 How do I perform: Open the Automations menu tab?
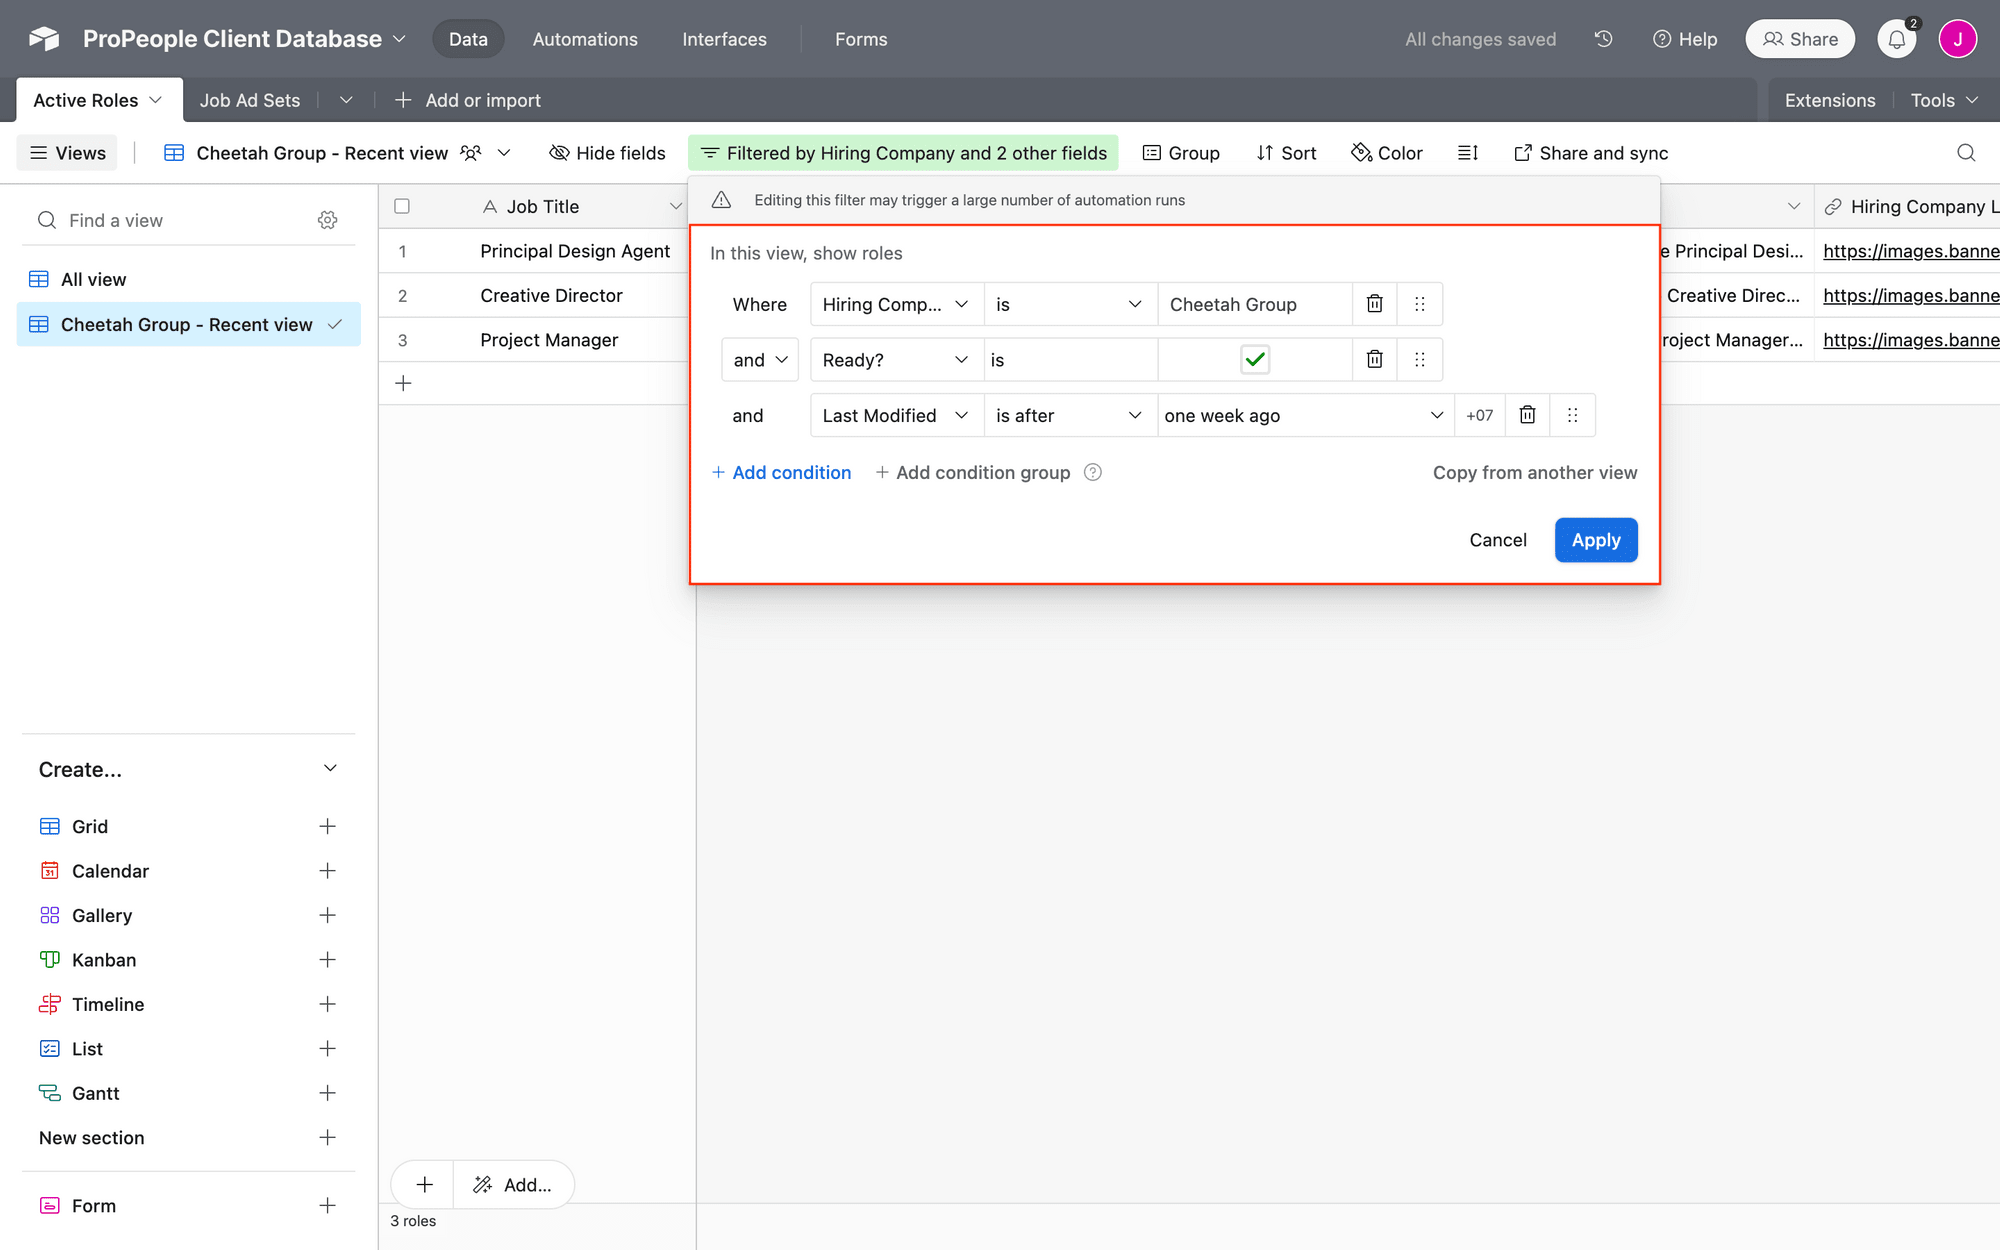(585, 39)
